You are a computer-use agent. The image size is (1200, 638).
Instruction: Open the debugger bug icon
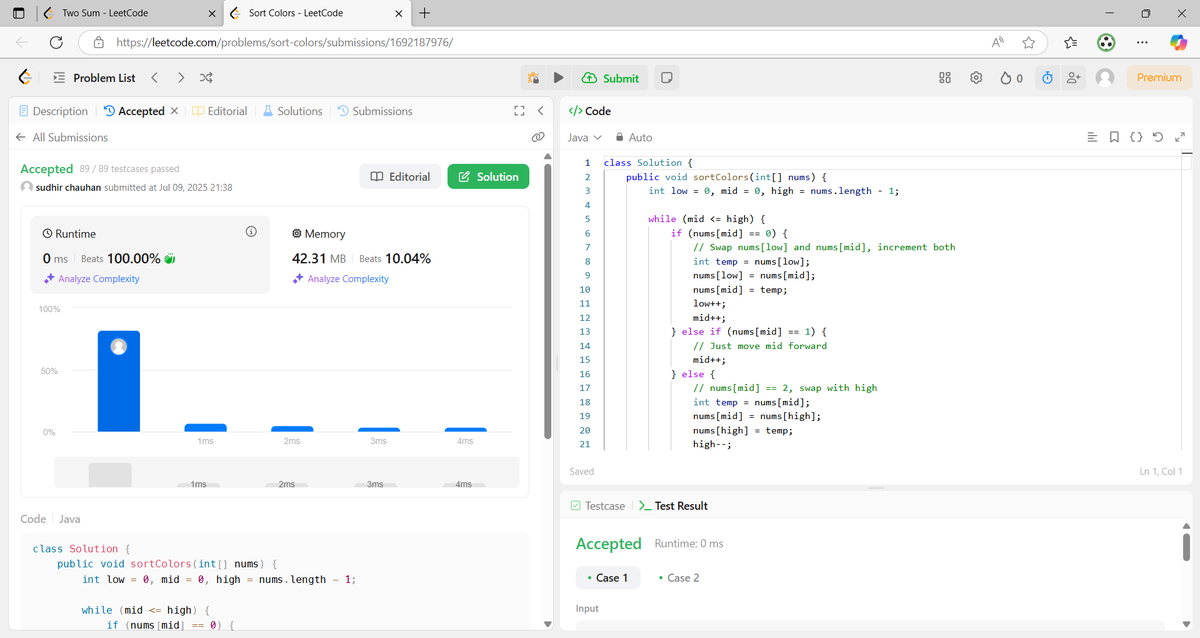534,78
